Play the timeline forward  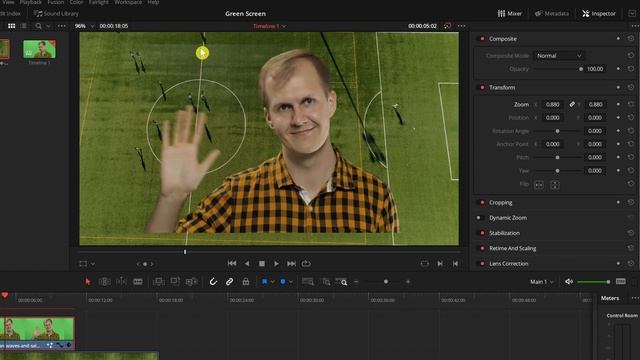coord(276,264)
